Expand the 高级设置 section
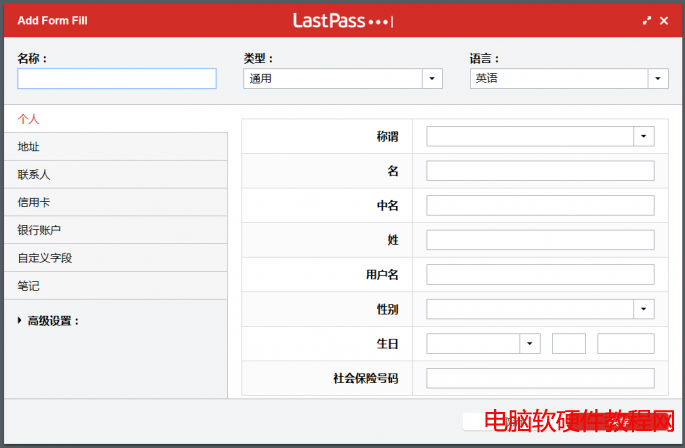This screenshot has width=685, height=448. pyautogui.click(x=48, y=321)
